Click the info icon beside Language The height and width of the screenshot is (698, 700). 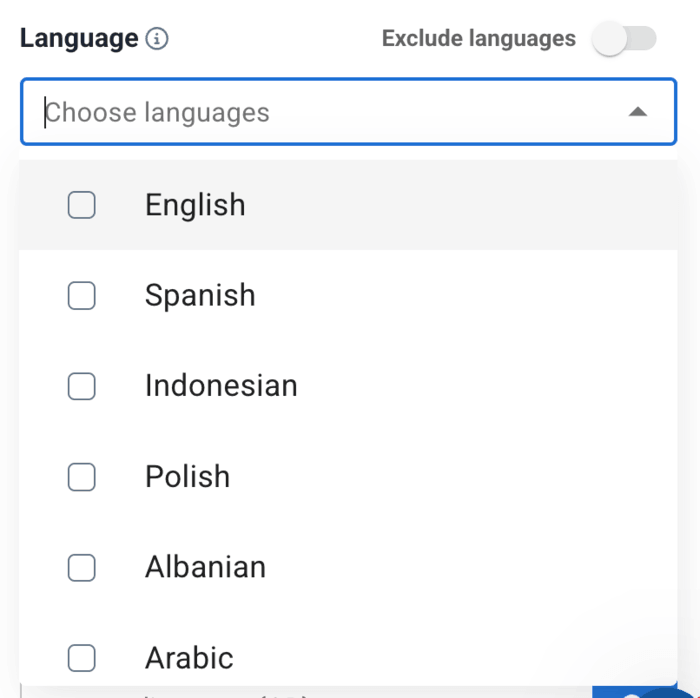(x=157, y=39)
